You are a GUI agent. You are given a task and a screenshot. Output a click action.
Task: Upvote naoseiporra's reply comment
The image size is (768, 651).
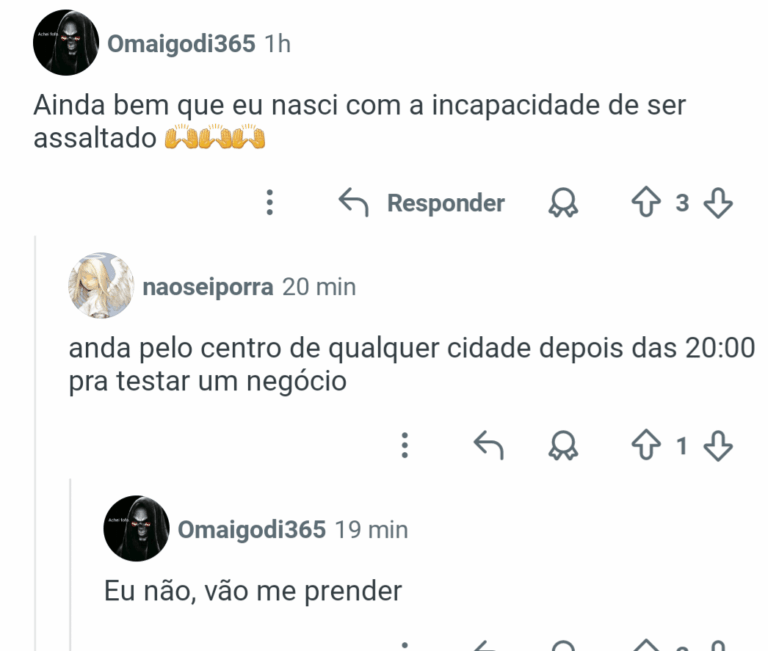646,445
